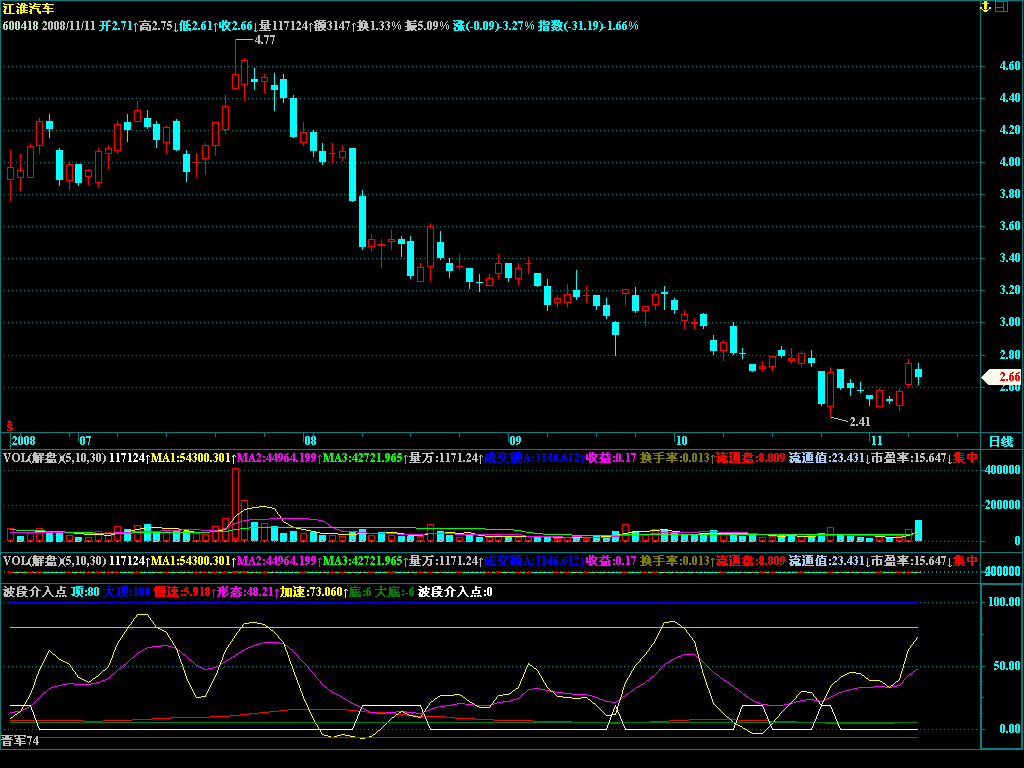Click 200000 on the volume axis
The image size is (1024, 768).
click(x=1002, y=505)
